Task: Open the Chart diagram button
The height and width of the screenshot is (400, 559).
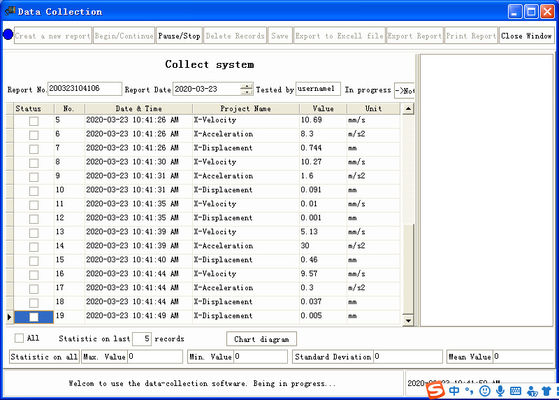Action: 261,339
